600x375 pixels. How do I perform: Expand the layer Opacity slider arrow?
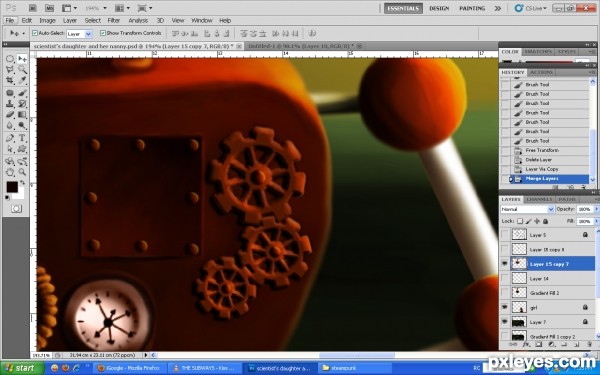click(595, 209)
